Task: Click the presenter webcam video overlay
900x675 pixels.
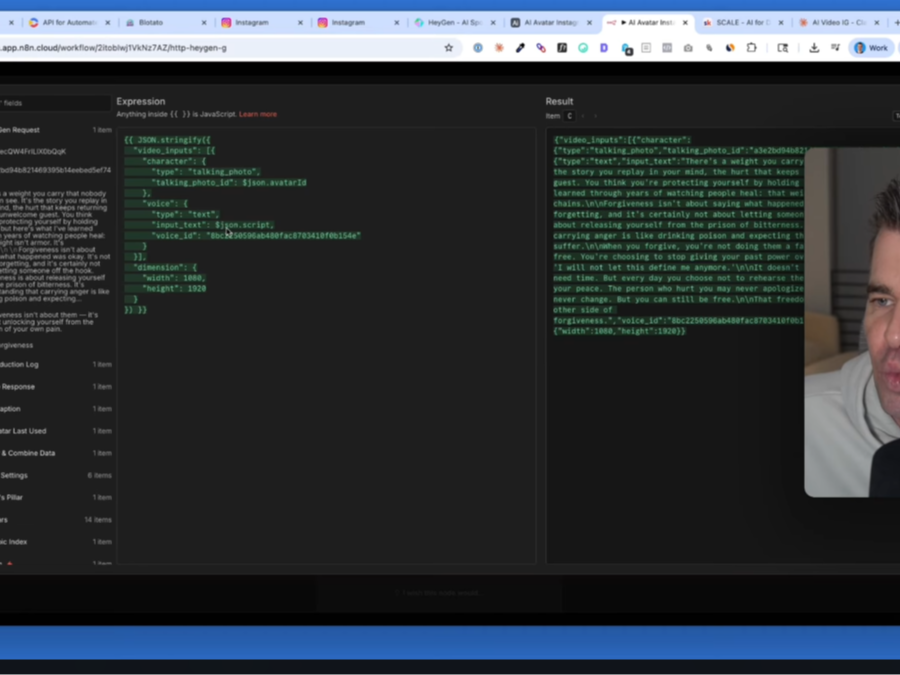Action: 852,322
